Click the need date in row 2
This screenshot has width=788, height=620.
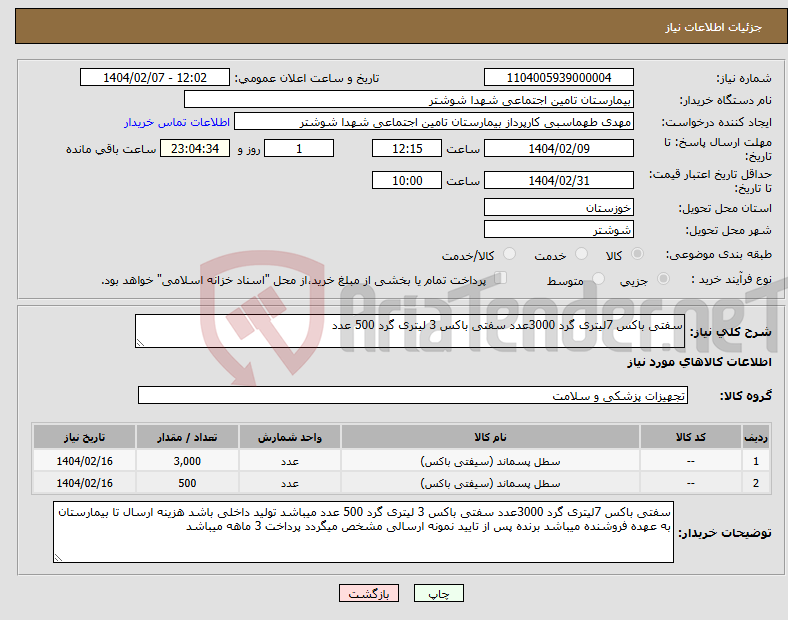(84, 483)
